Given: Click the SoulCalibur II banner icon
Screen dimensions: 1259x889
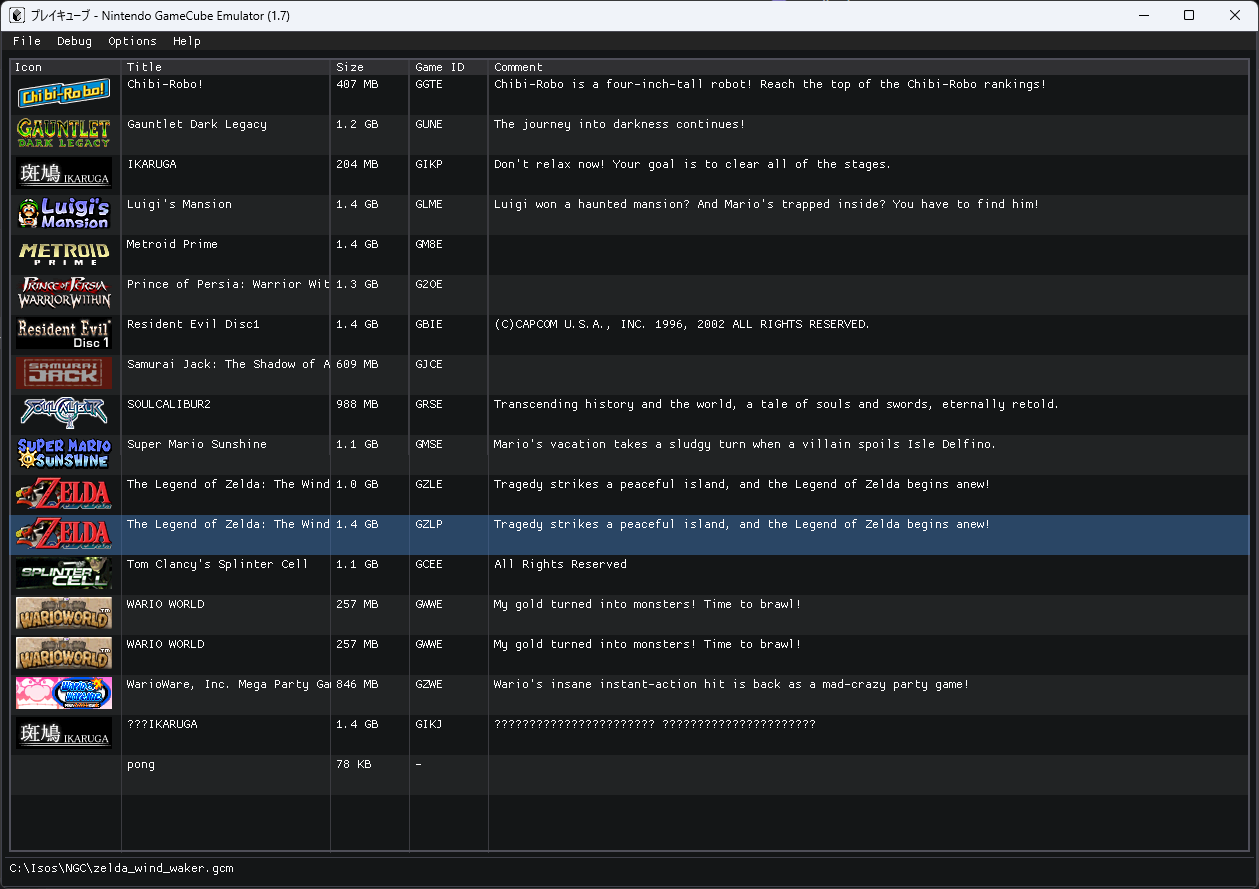Looking at the screenshot, I should tap(64, 414).
